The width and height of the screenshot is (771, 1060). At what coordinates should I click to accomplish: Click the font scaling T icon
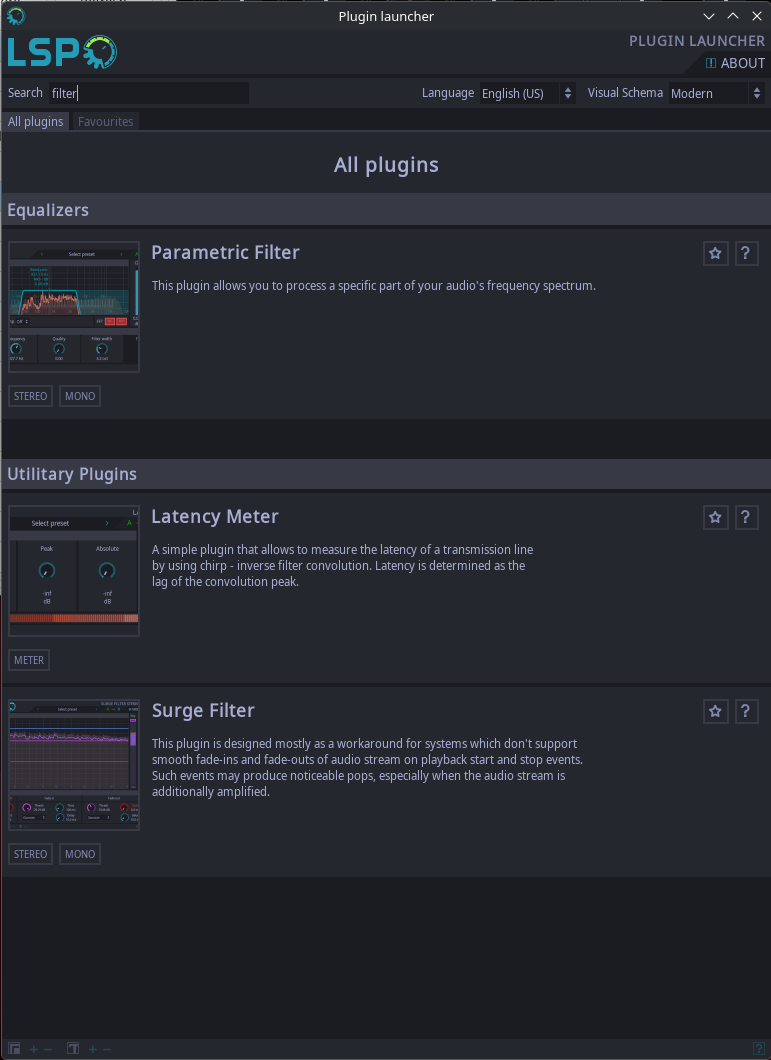(x=73, y=1049)
